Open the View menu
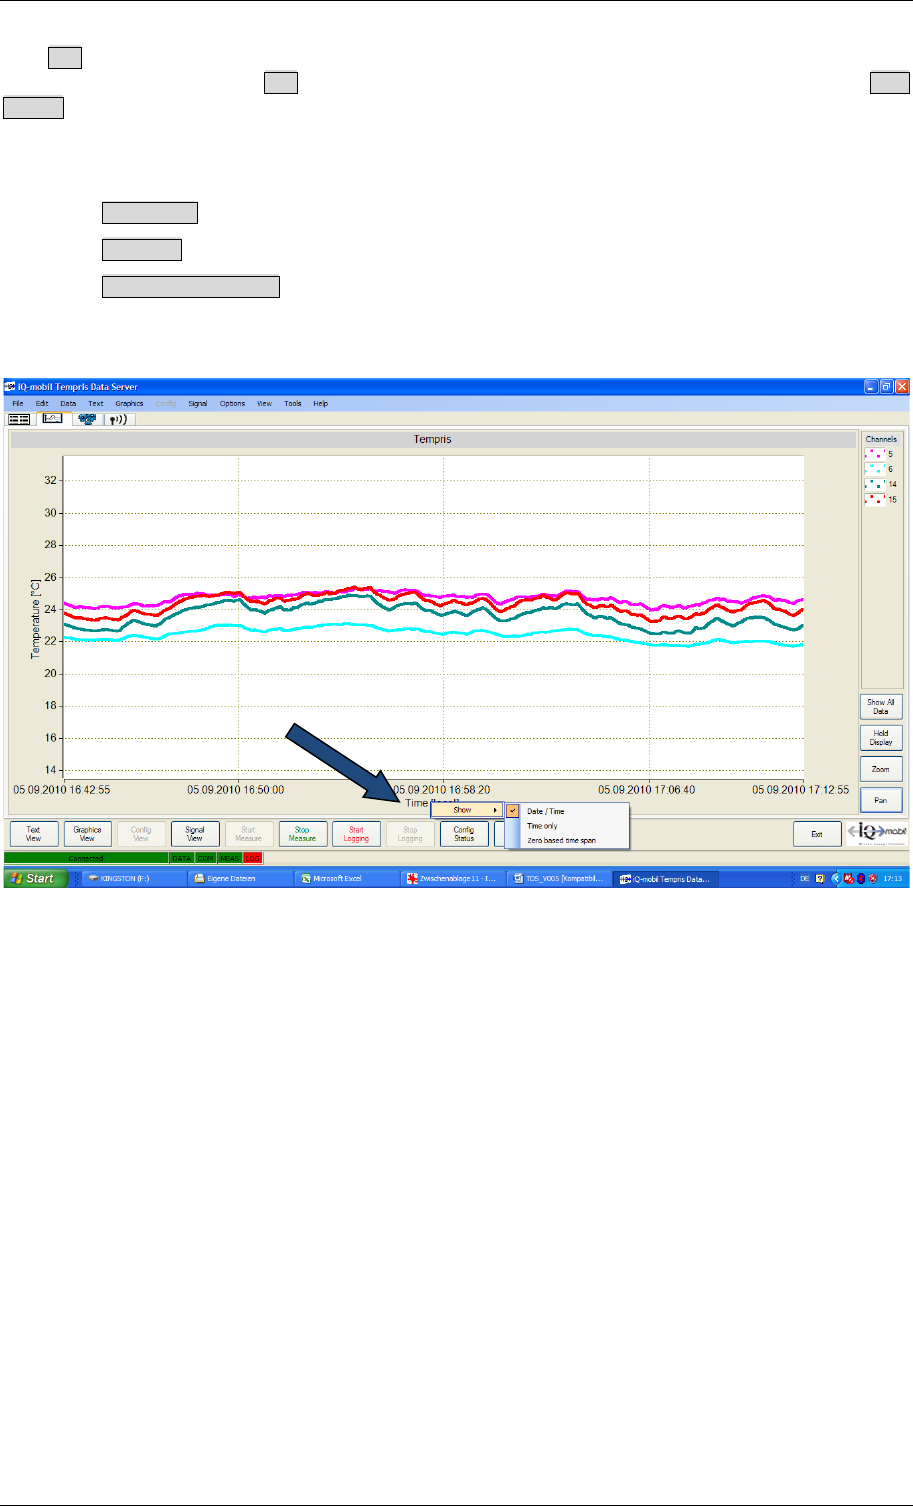Viewport: 913px width, 1506px height. click(x=264, y=404)
